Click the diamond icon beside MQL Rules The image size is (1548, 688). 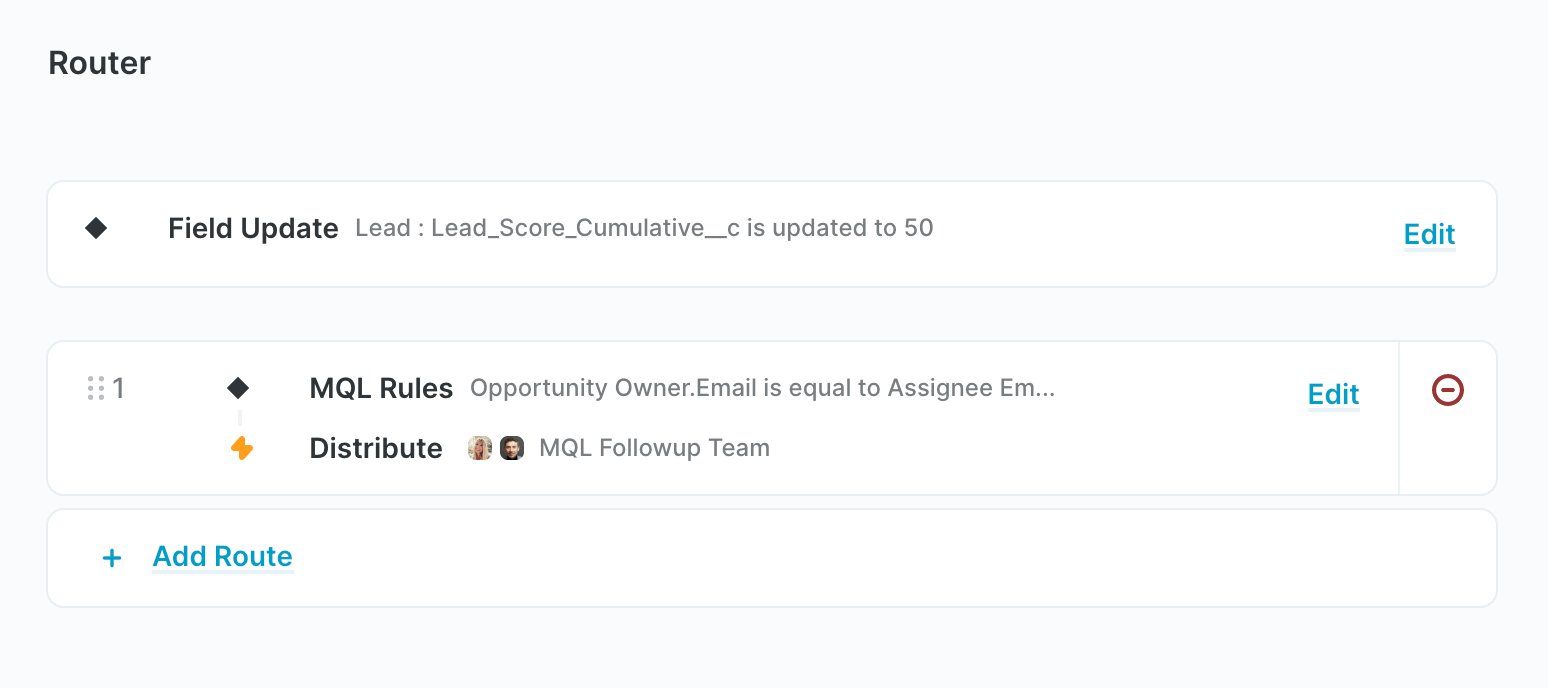coord(238,388)
